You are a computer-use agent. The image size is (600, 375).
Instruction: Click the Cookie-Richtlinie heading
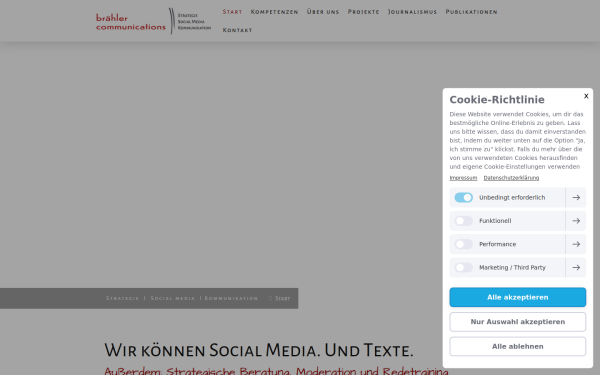click(x=497, y=99)
